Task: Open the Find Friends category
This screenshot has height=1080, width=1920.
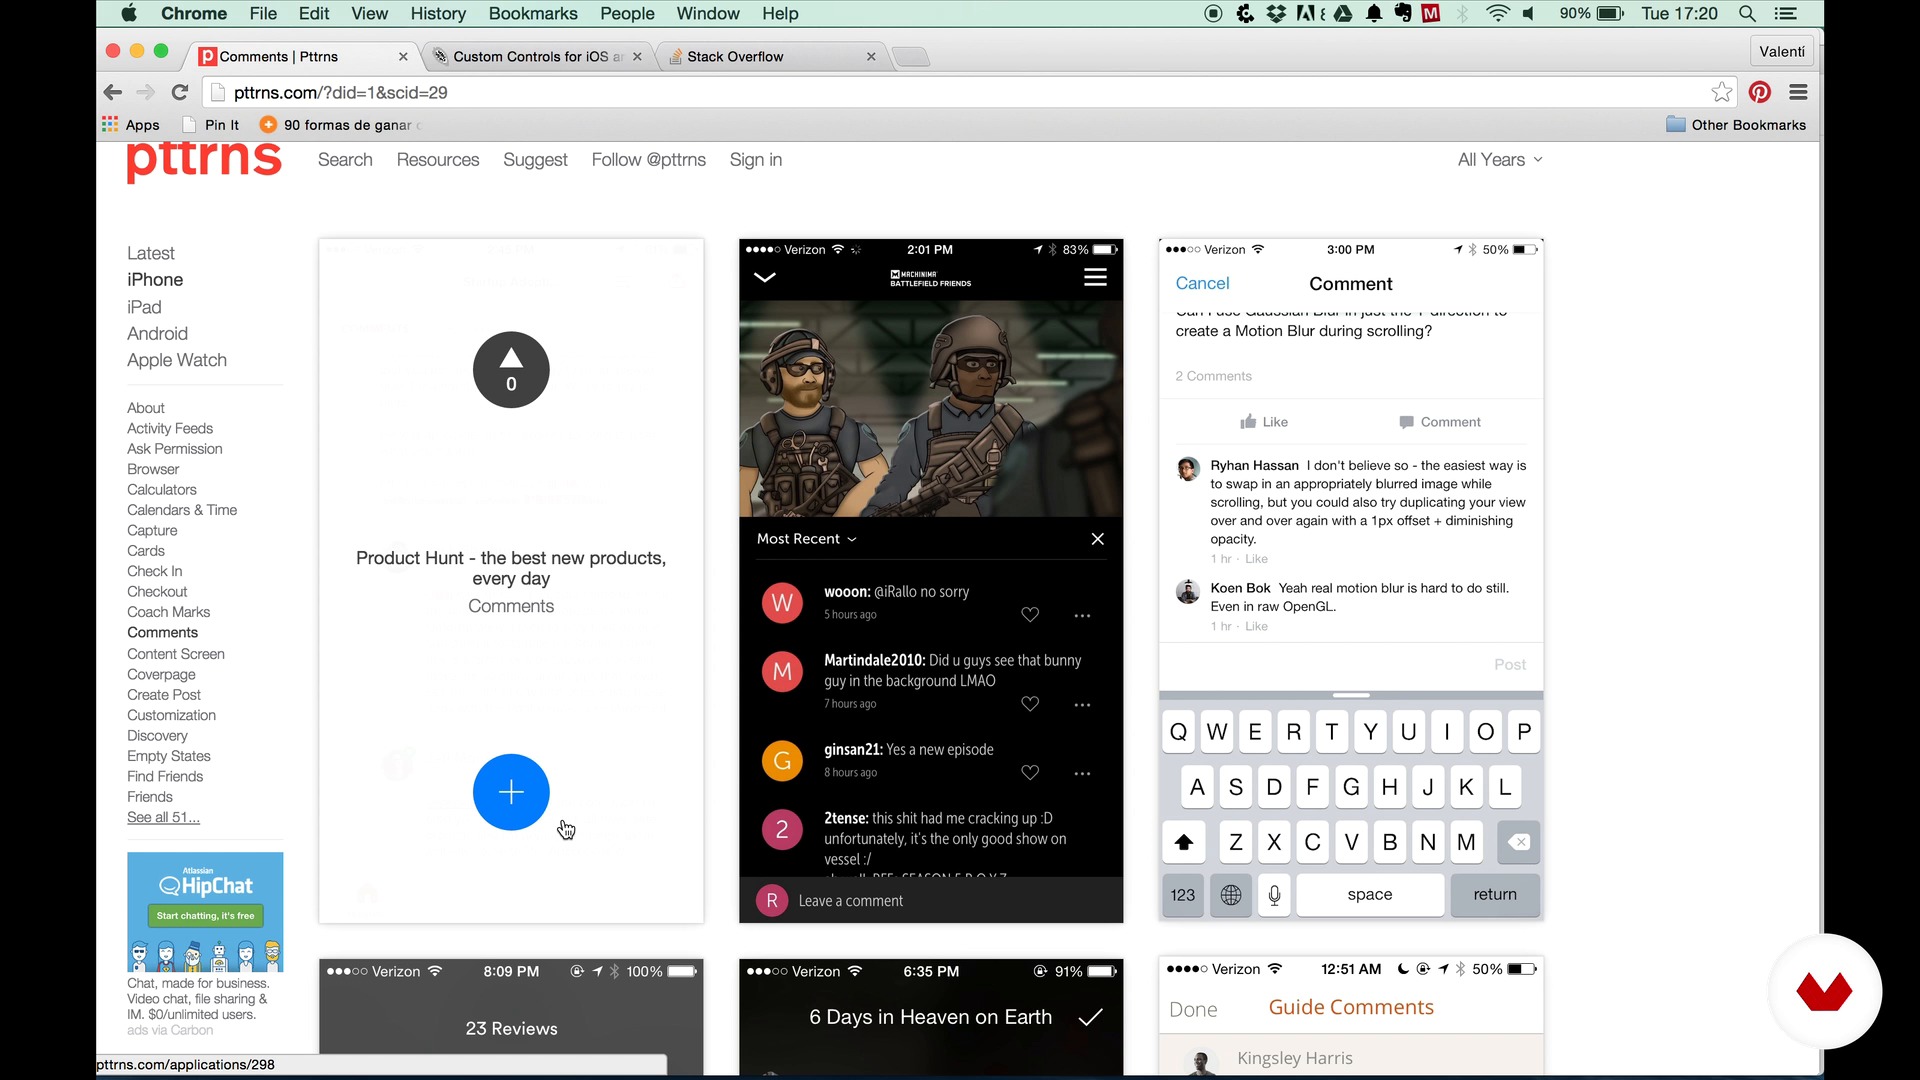Action: 165,776
